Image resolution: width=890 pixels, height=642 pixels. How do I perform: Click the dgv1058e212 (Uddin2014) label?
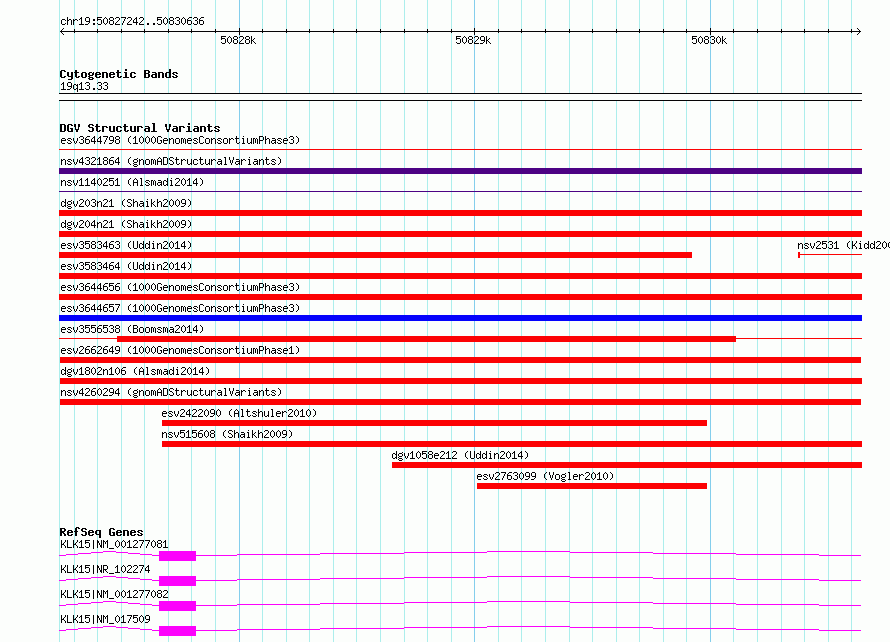click(x=460, y=455)
